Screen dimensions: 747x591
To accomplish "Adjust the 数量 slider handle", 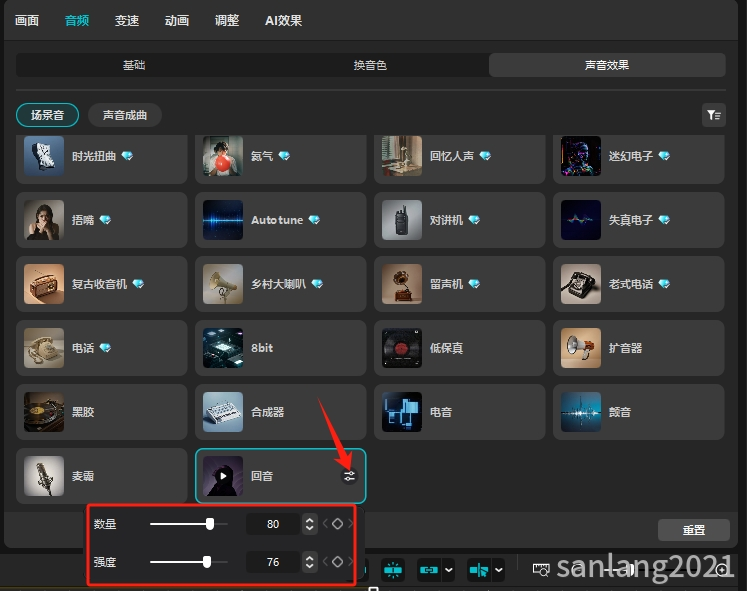I will tap(210, 524).
